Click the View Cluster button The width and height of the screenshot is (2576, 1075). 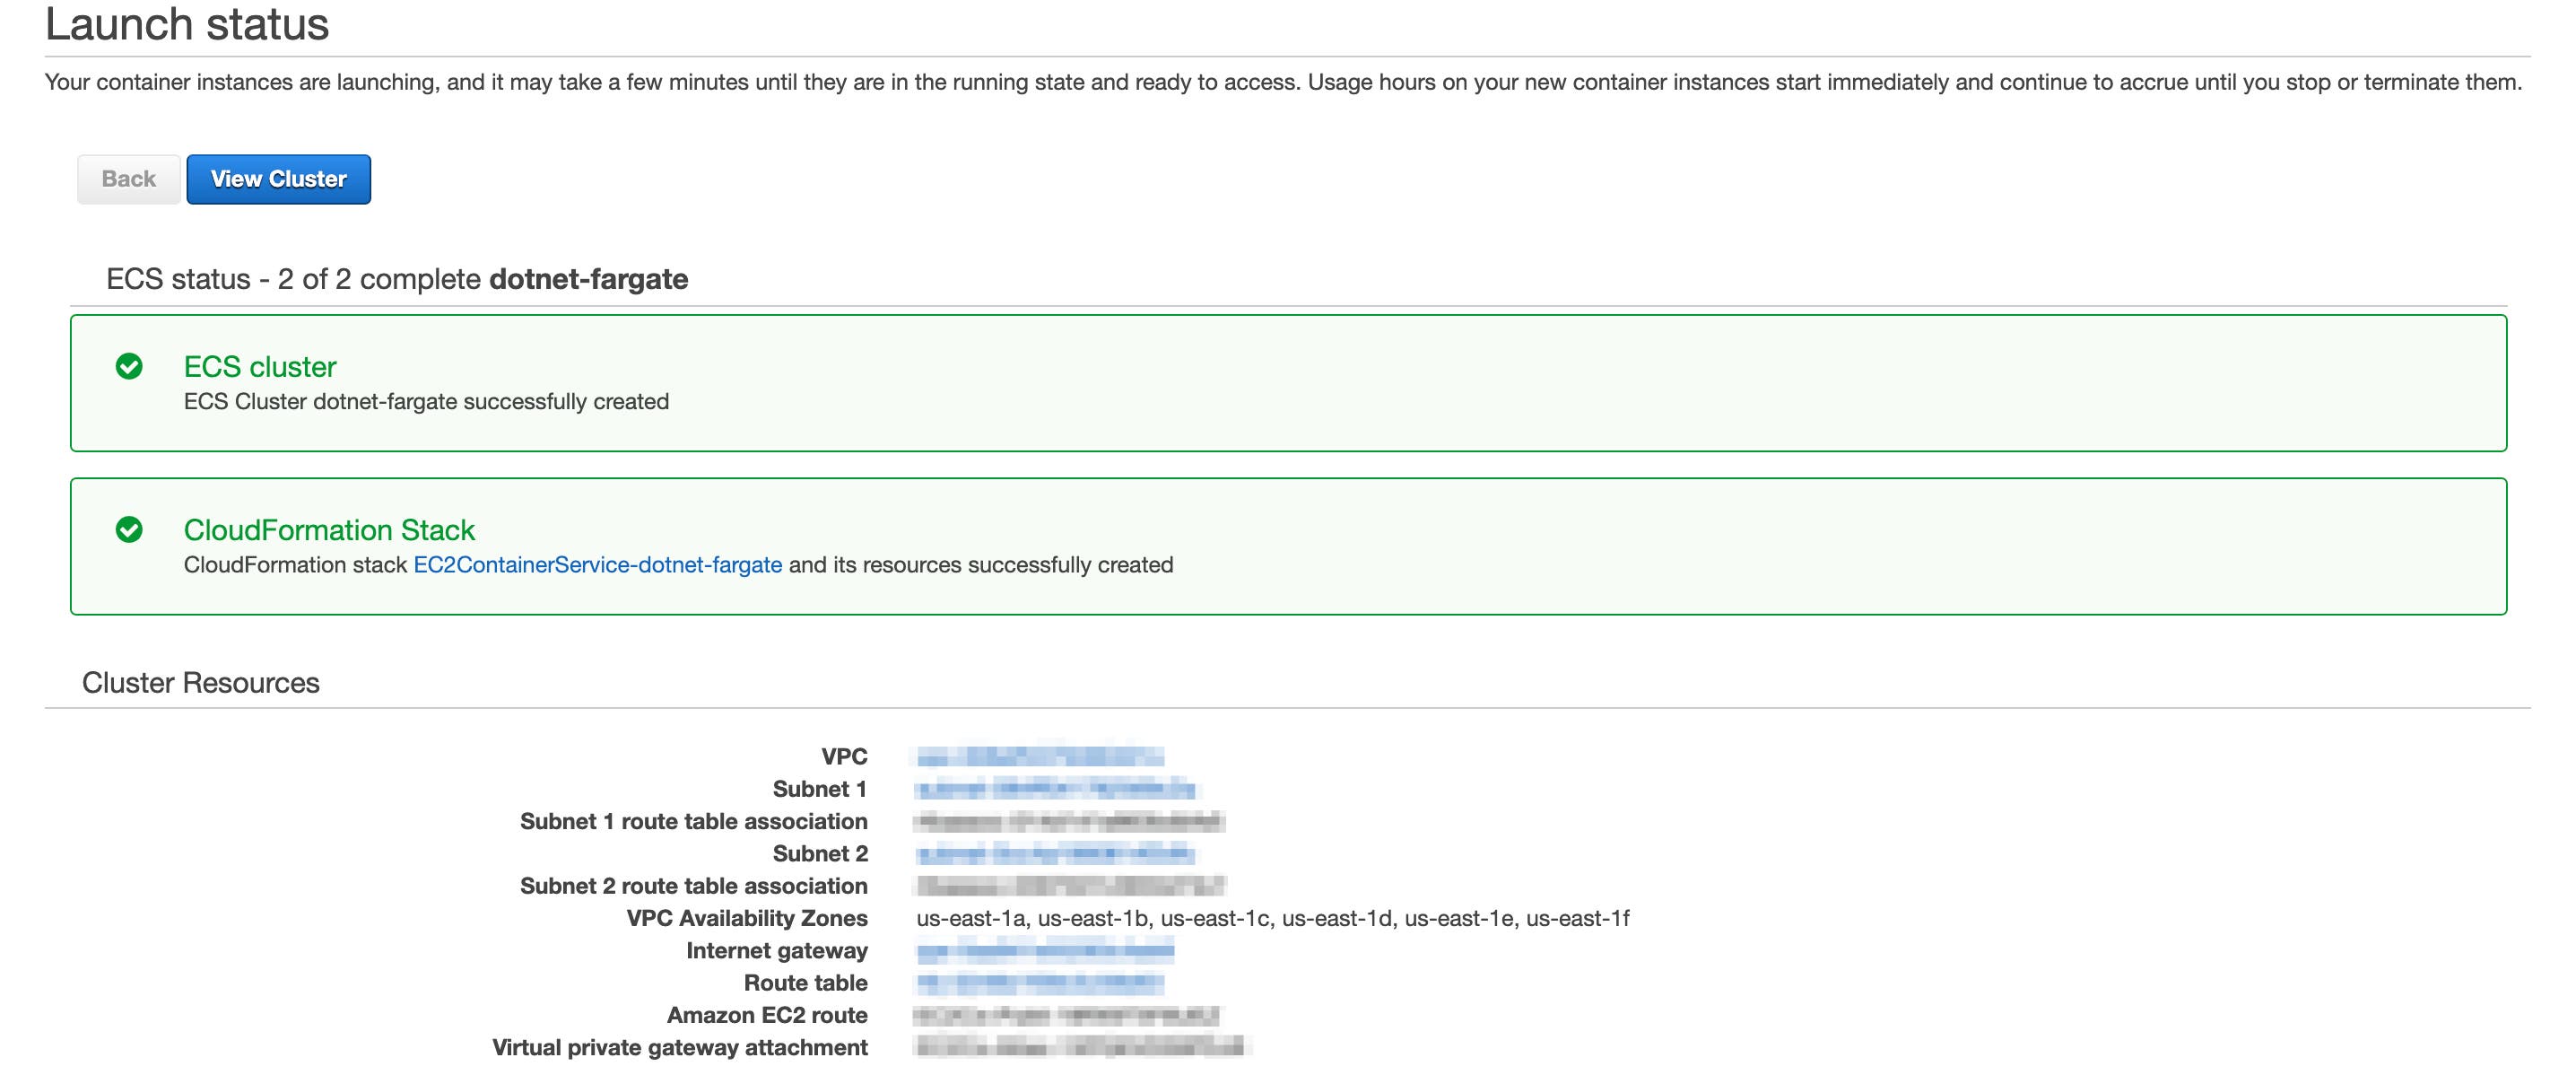tap(278, 179)
